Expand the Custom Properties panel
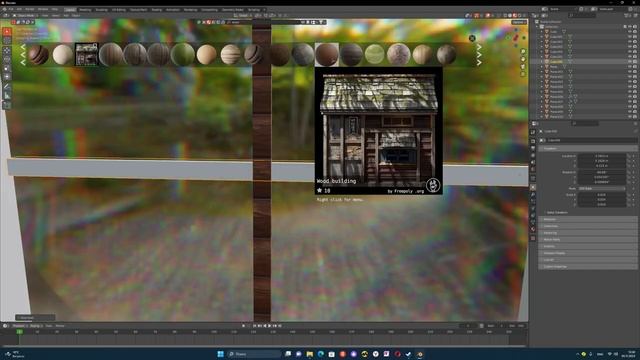 click(588, 267)
